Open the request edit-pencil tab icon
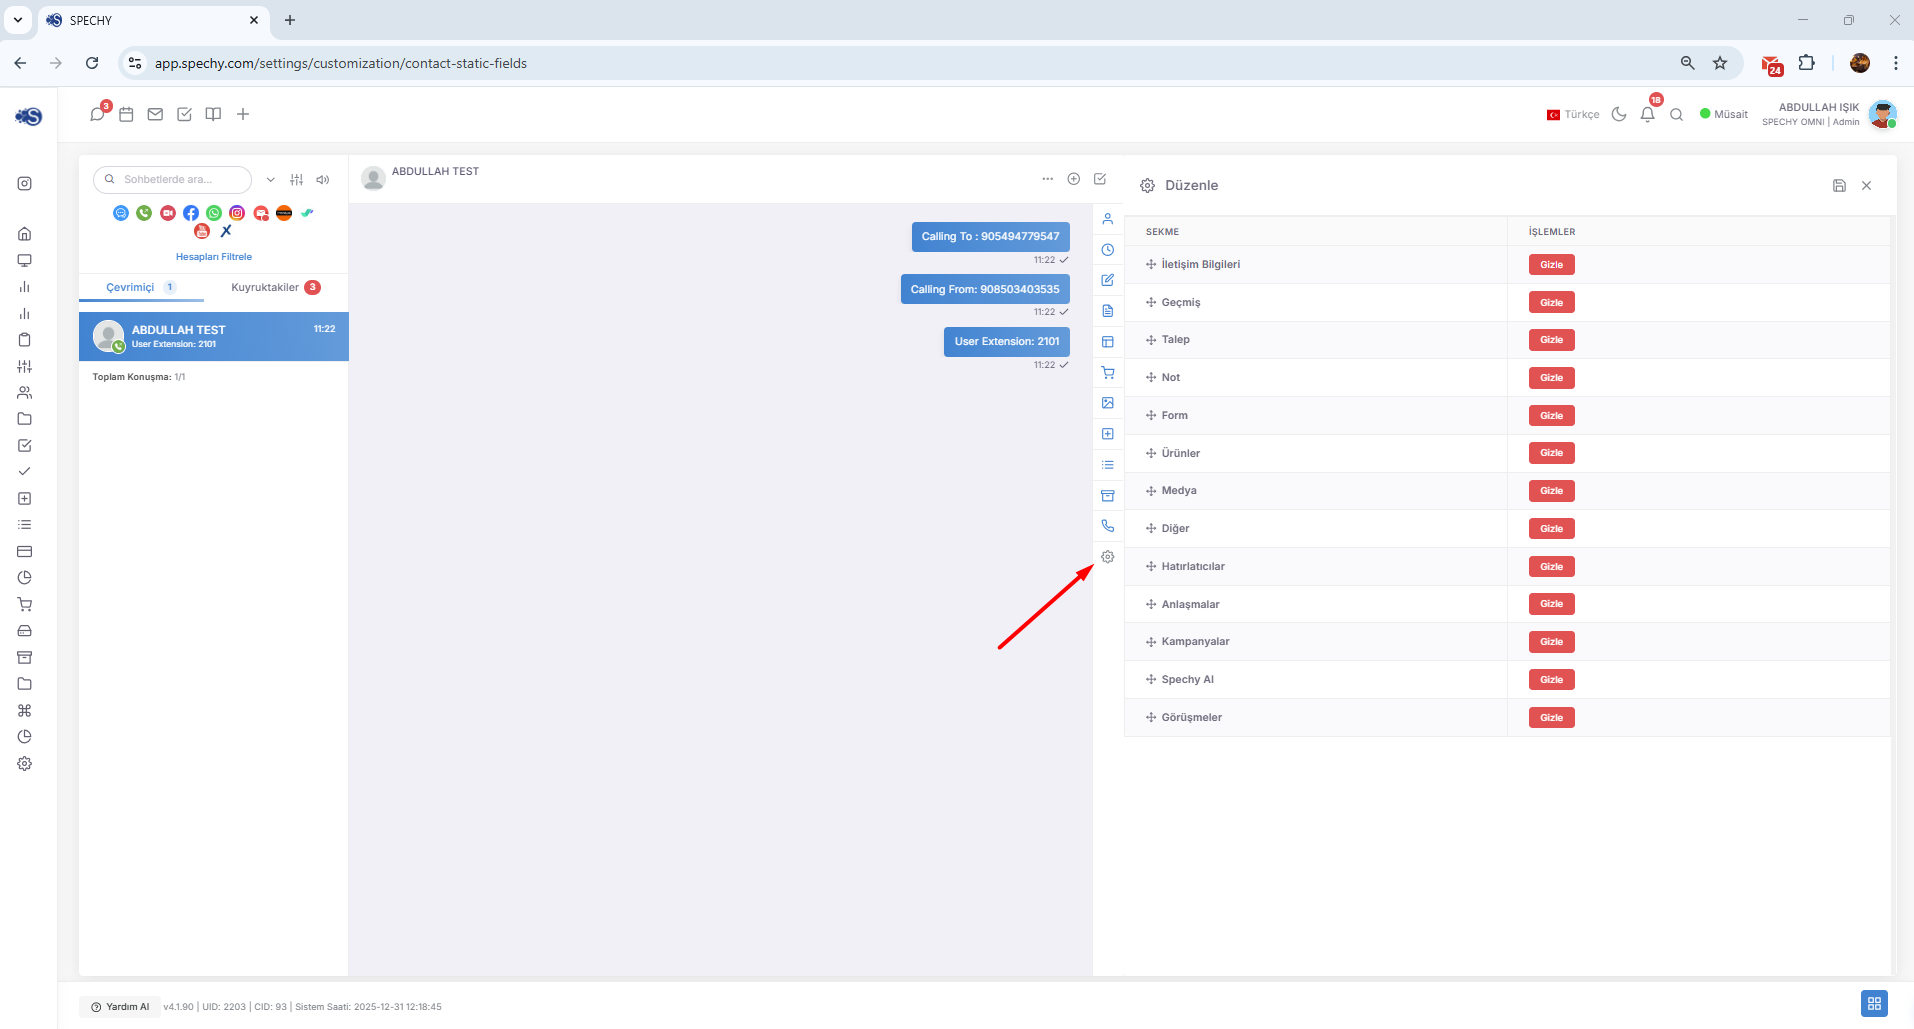The width and height of the screenshot is (1914, 1029). 1107,280
